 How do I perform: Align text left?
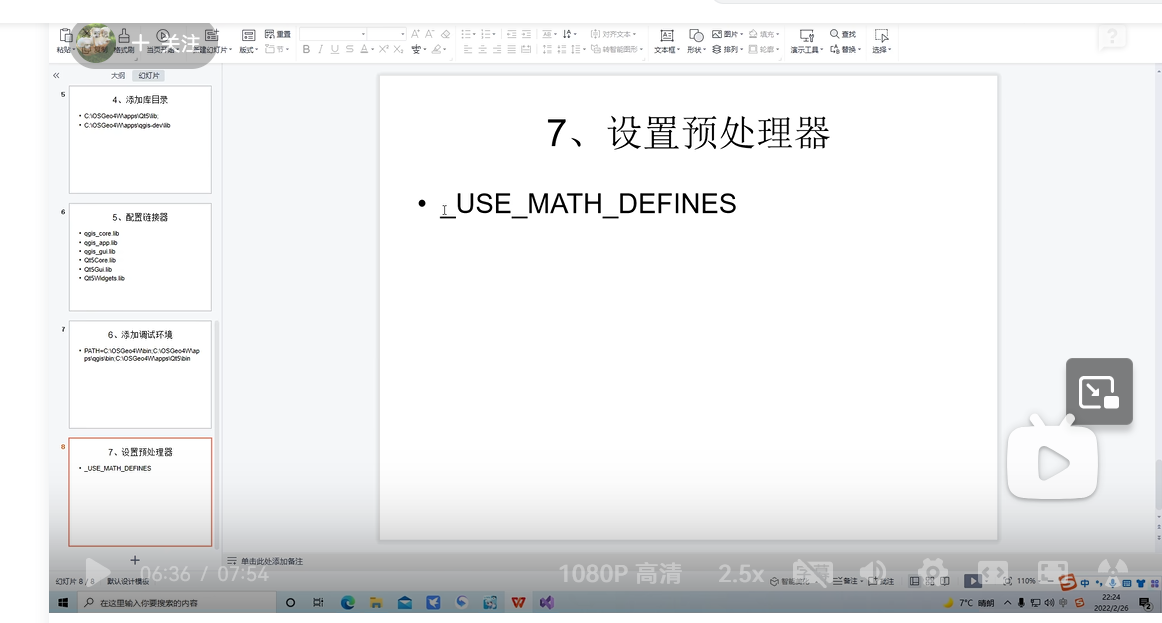pyautogui.click(x=468, y=50)
